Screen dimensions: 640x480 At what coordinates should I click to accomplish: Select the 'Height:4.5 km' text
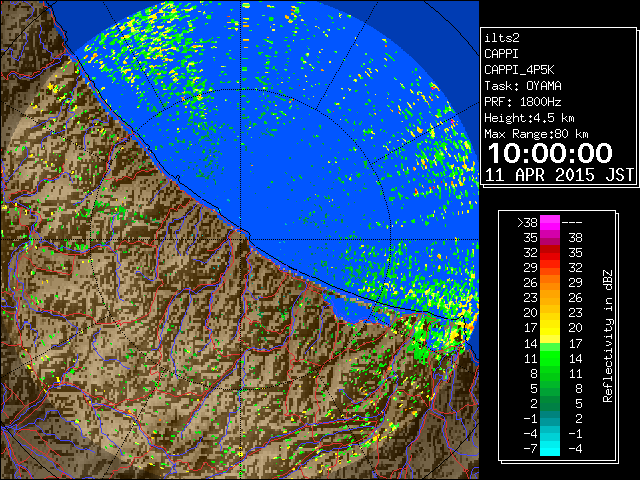tap(529, 118)
